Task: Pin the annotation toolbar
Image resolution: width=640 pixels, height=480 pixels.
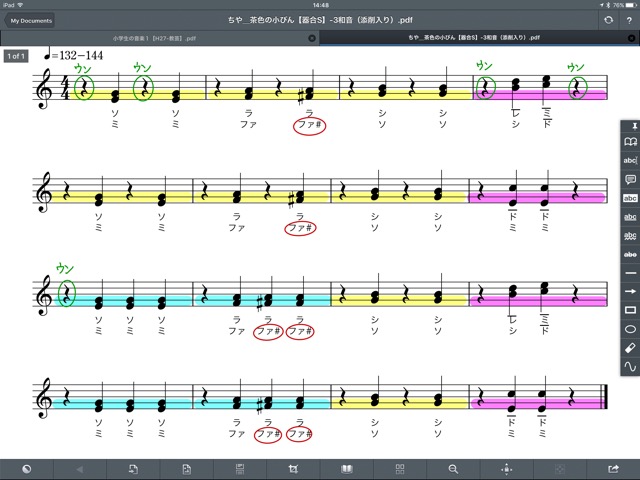Action: pos(634,127)
